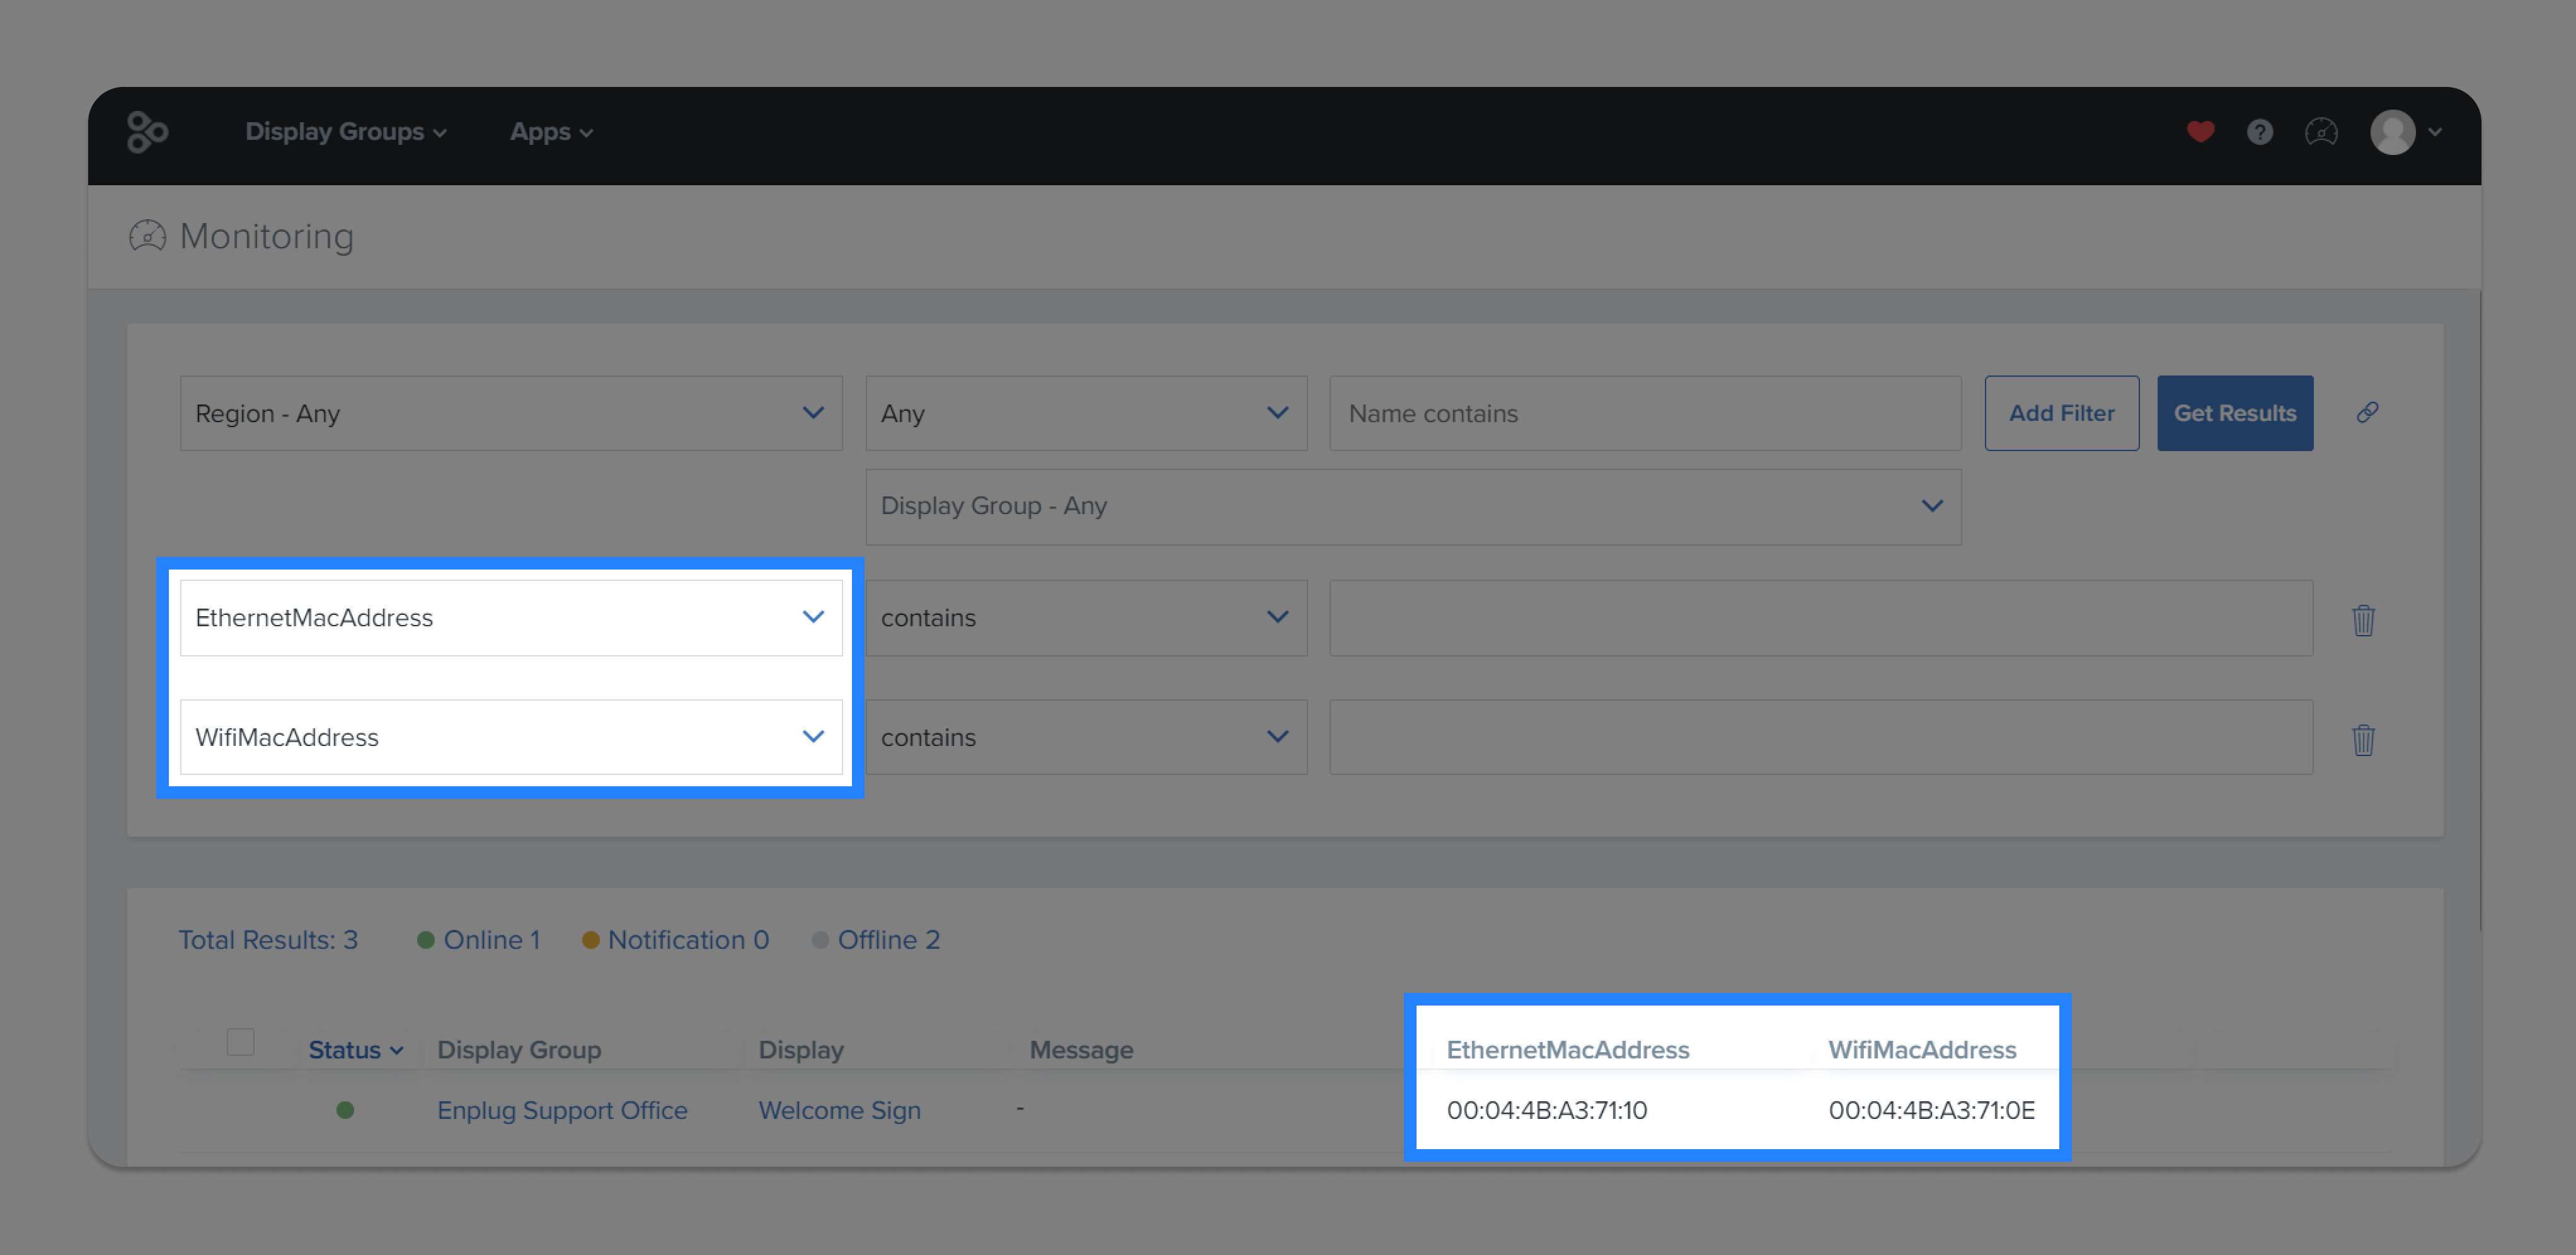The image size is (2576, 1255).
Task: Click the green status dot of Welcome Sign row
Action: (345, 1110)
